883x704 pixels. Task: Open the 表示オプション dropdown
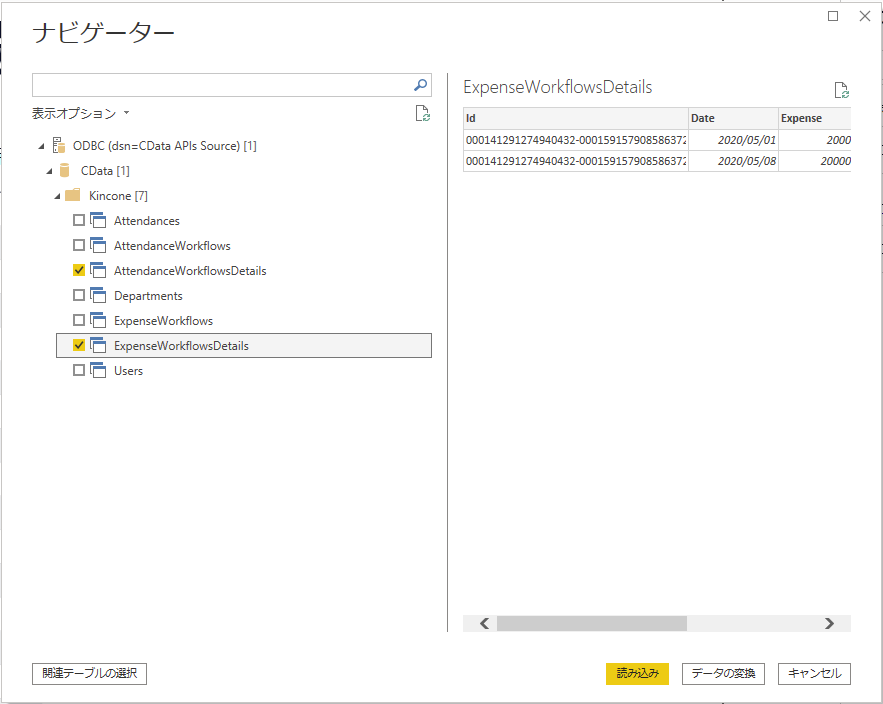81,113
